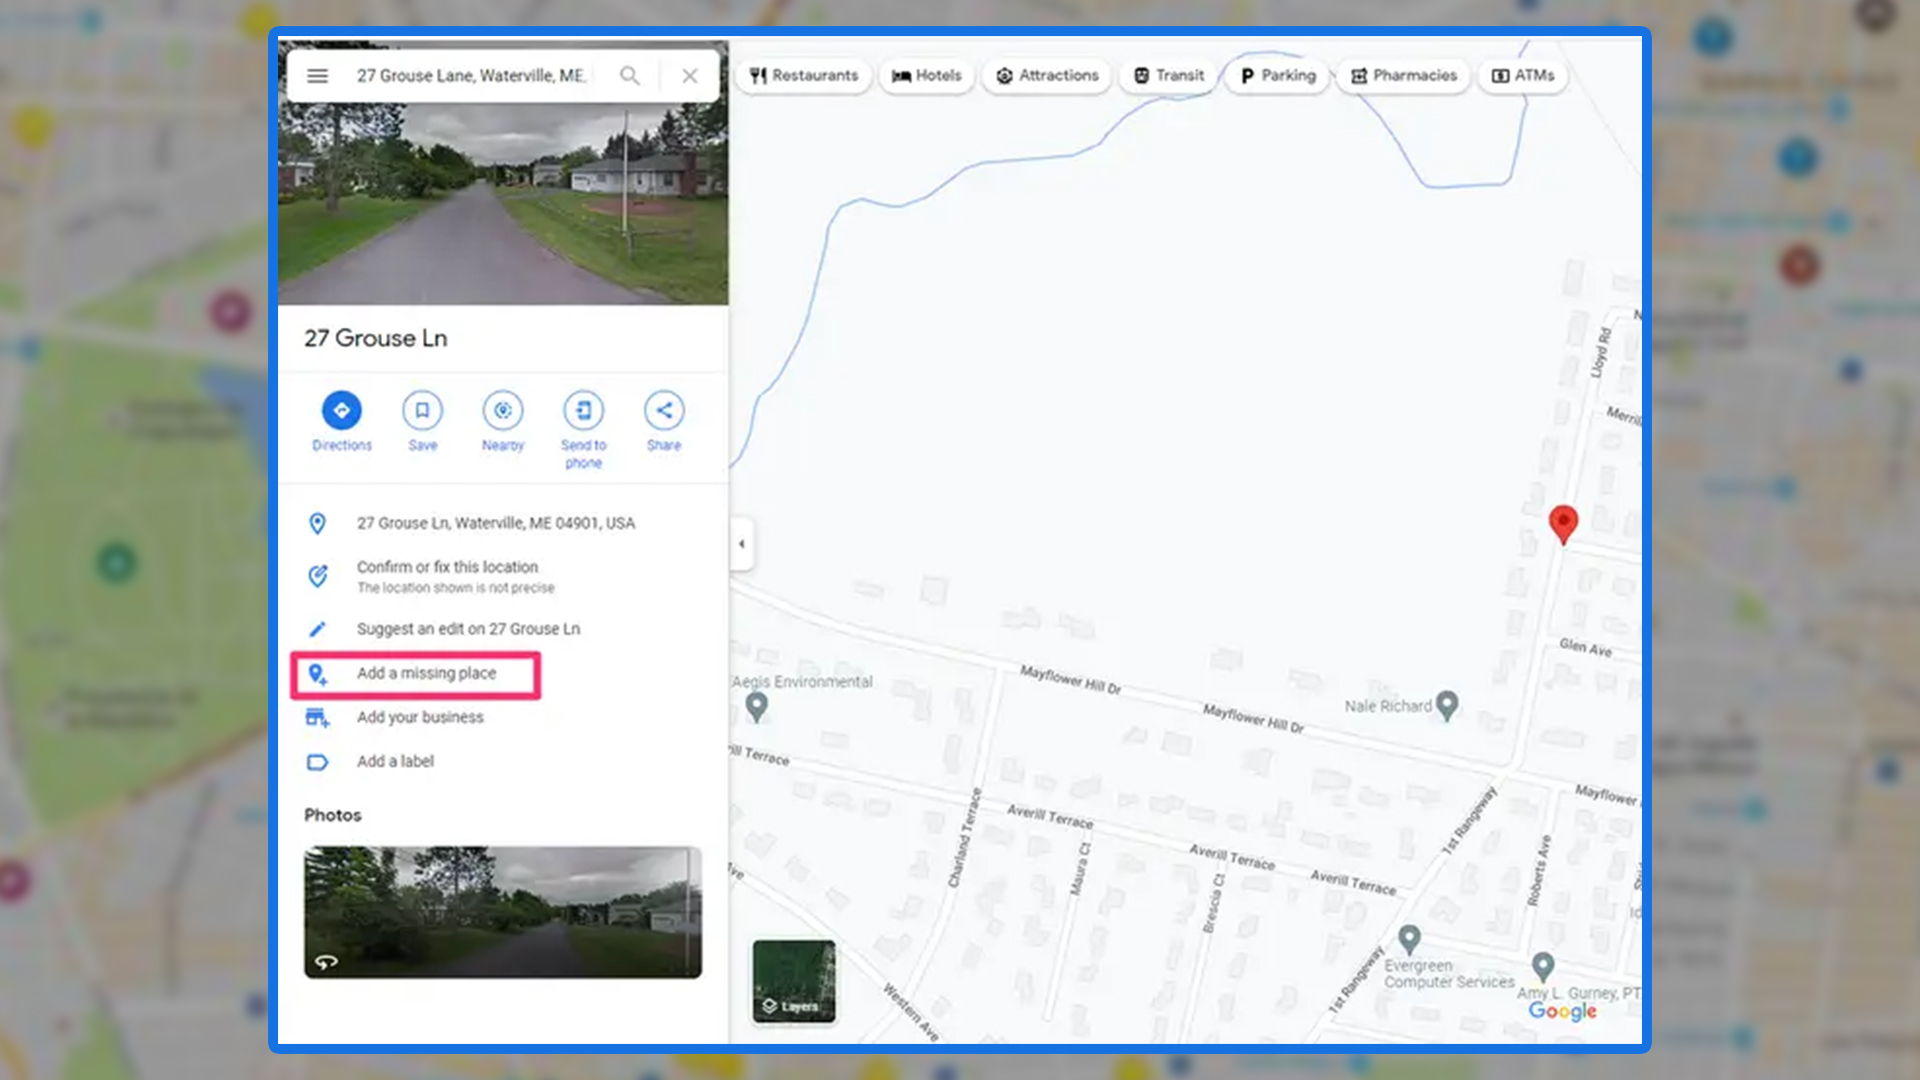Click the Send to phone icon
The height and width of the screenshot is (1080, 1920).
click(584, 410)
